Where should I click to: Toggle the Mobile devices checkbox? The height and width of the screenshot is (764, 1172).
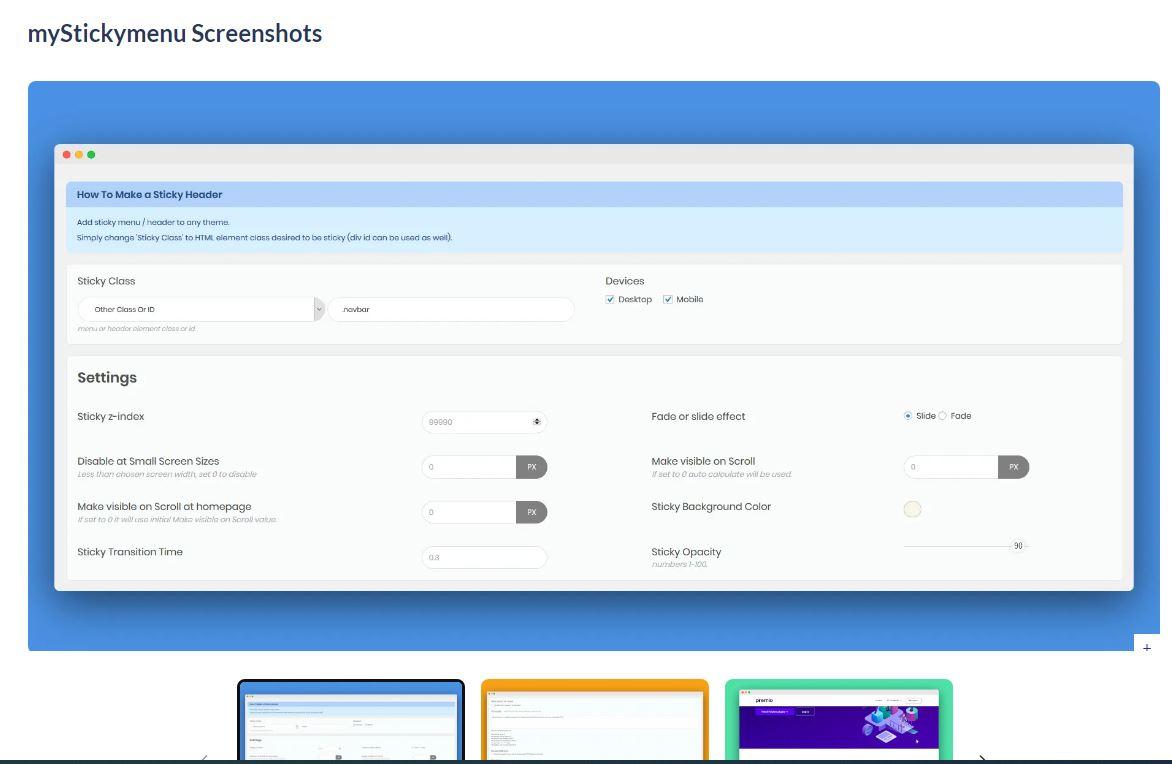[x=667, y=299]
